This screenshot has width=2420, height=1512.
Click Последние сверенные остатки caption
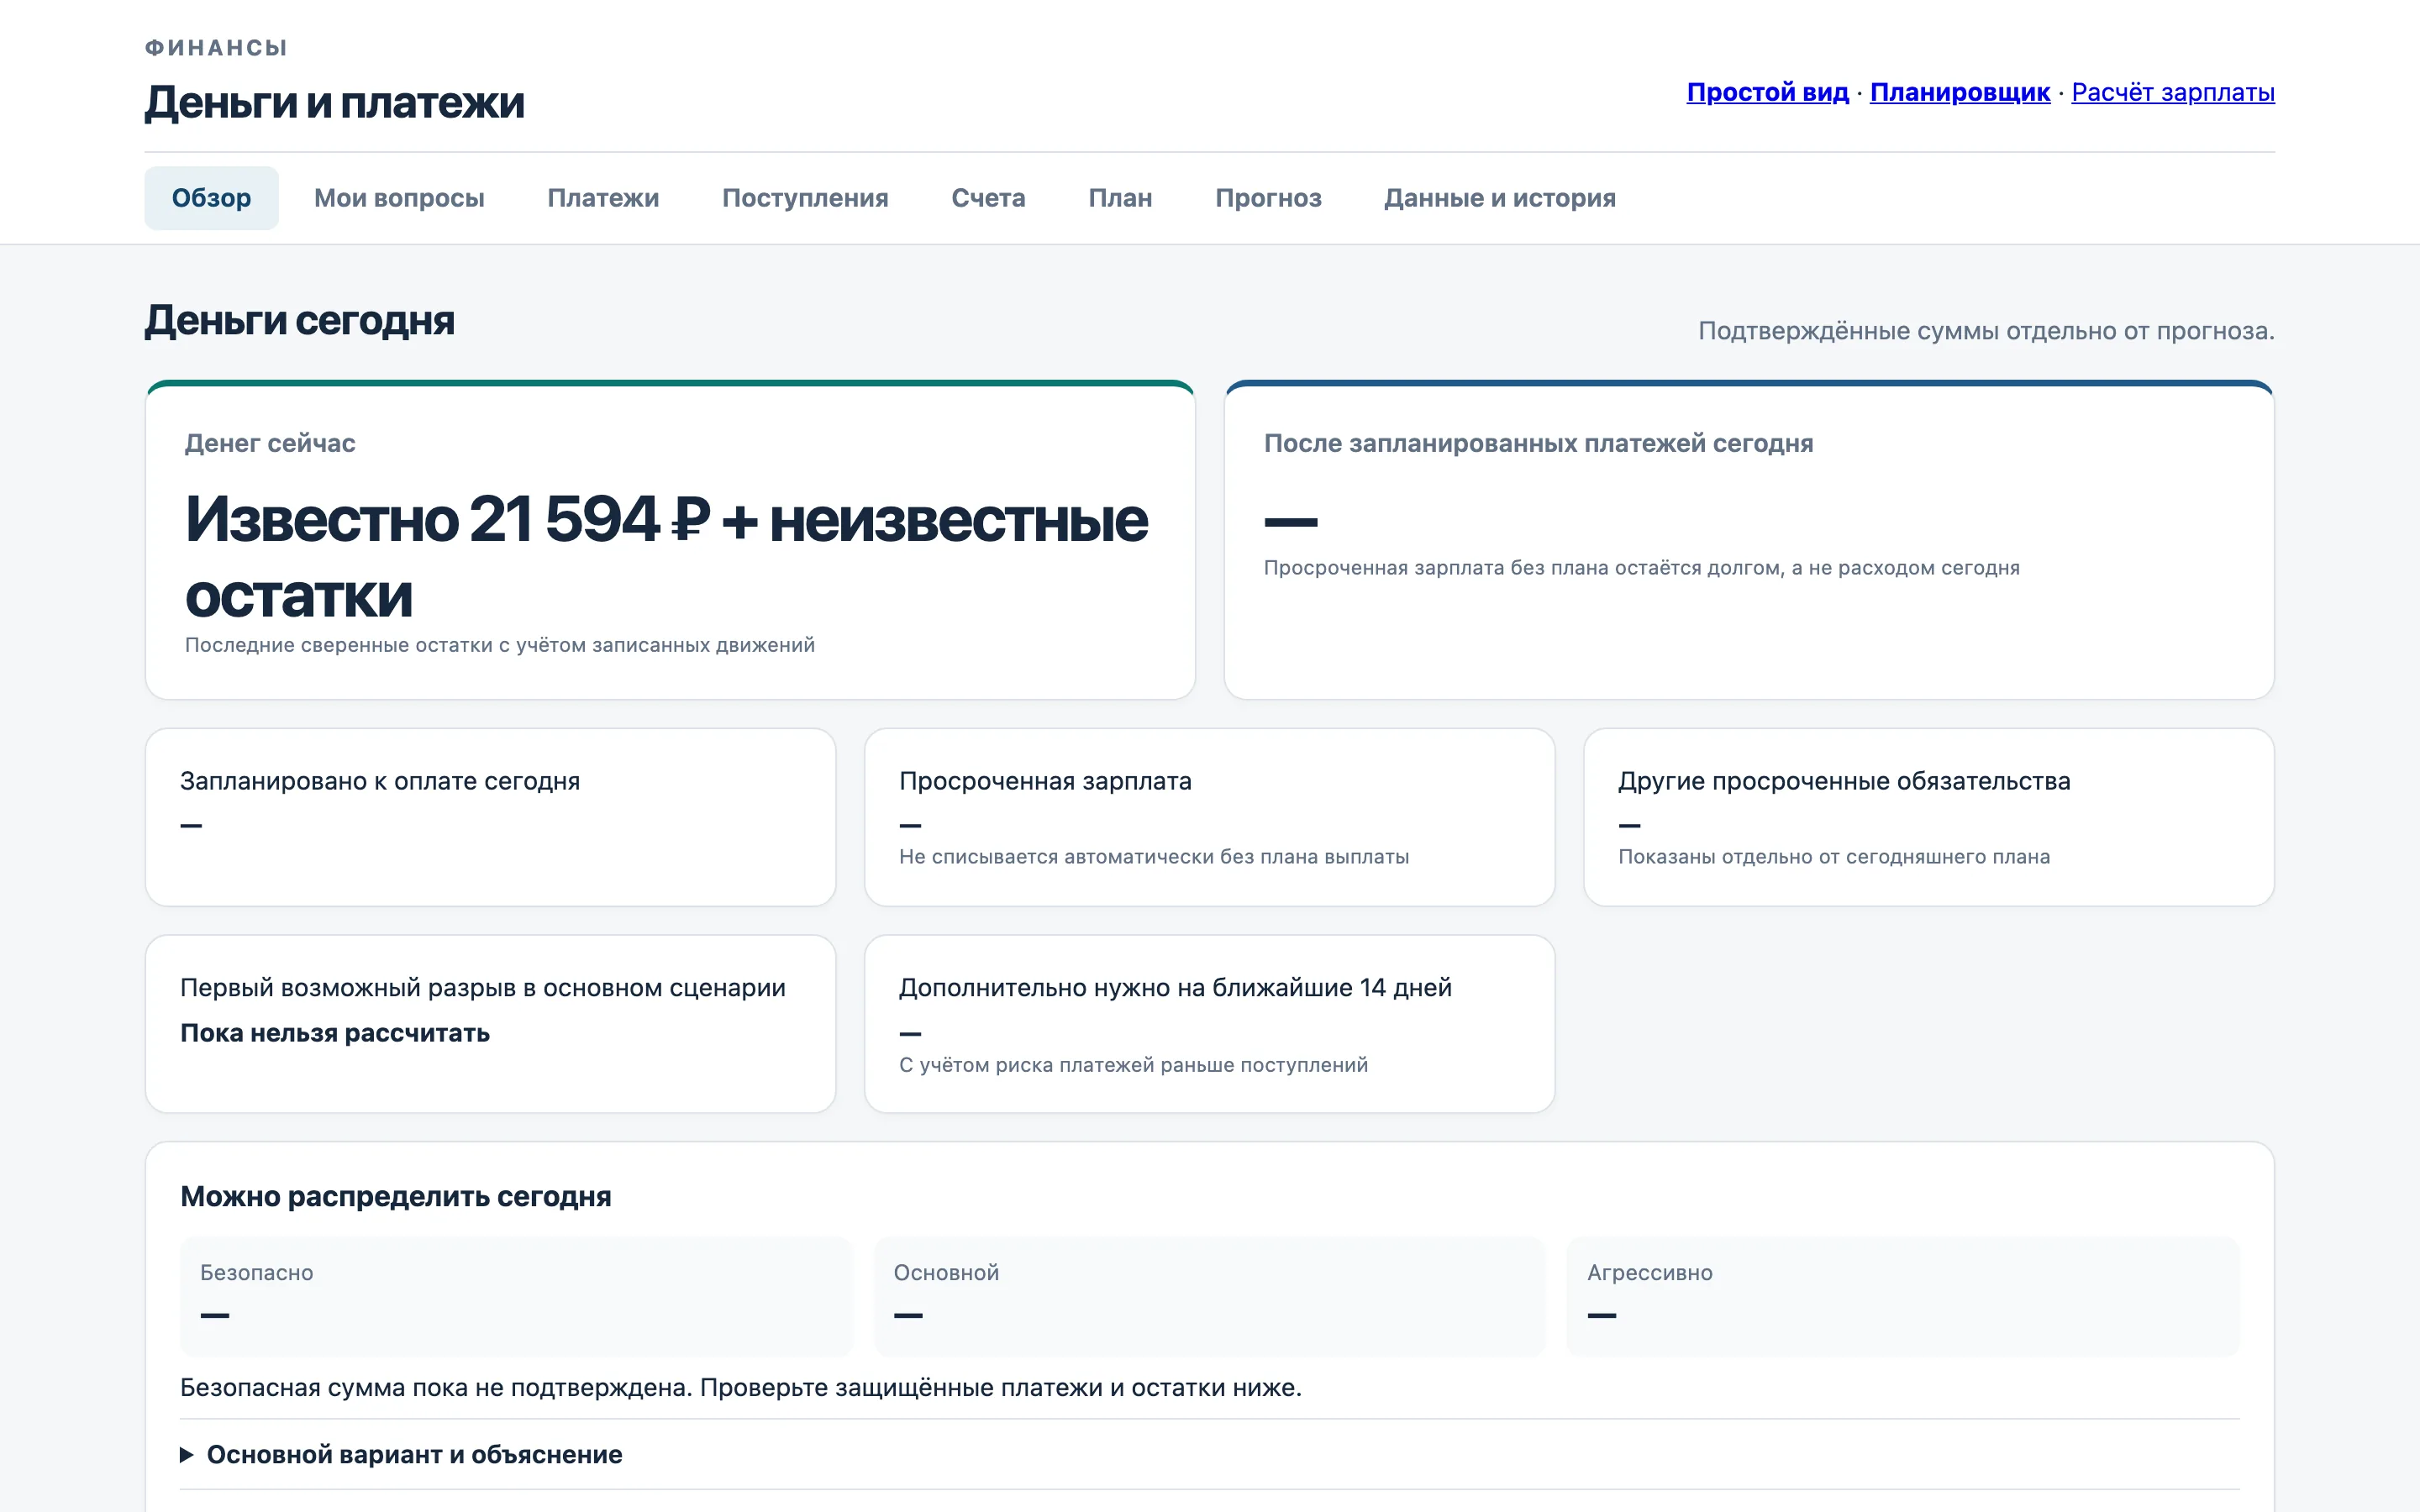pos(500,645)
